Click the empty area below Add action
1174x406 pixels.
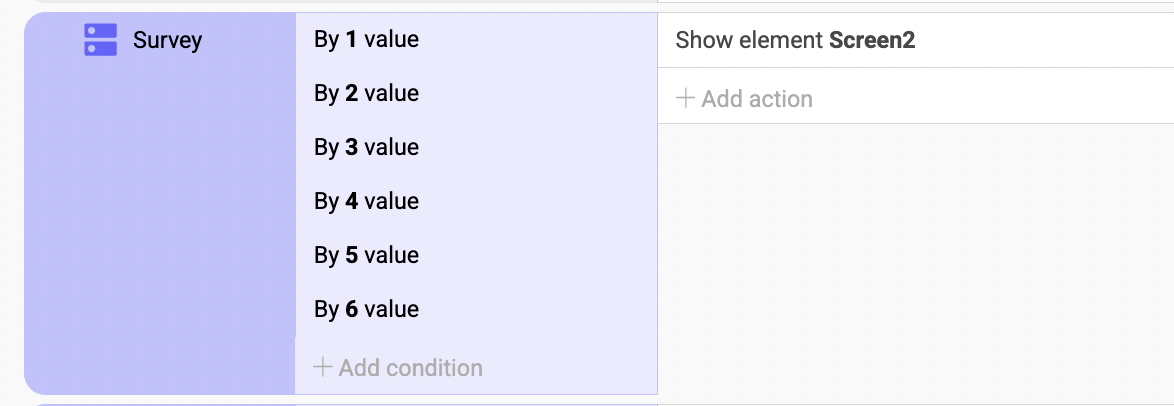[916, 258]
